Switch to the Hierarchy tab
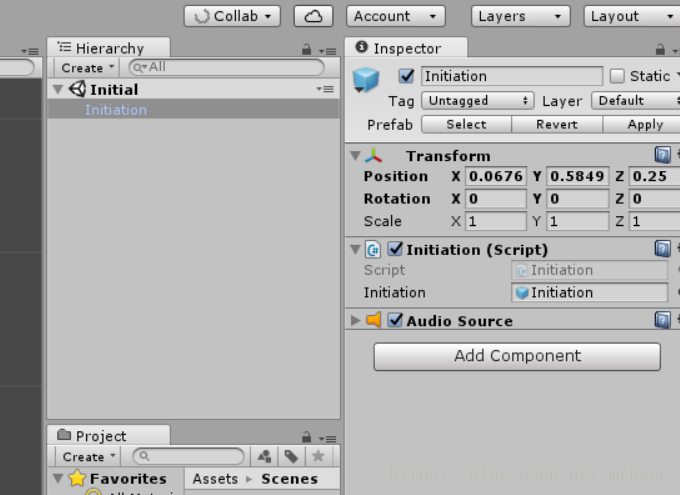Screen dimensions: 680x495 [108, 48]
